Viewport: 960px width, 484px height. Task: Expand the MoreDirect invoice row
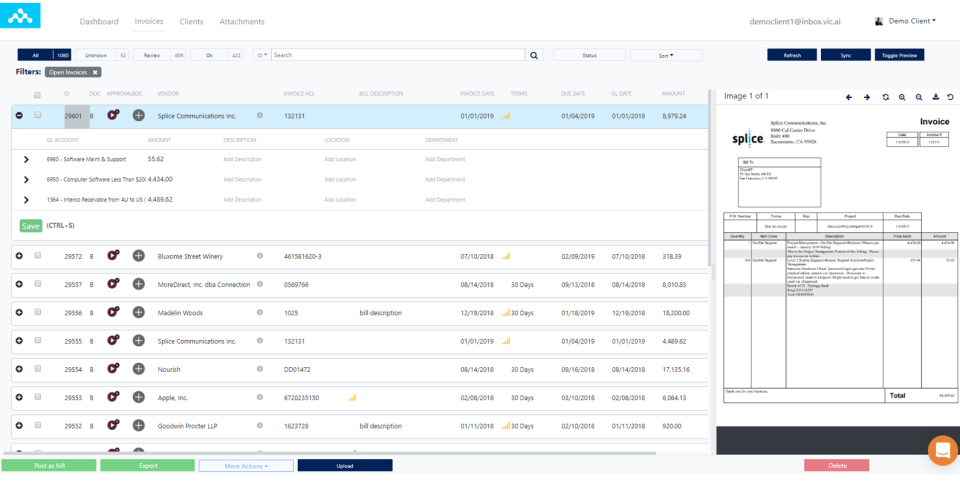click(19, 284)
